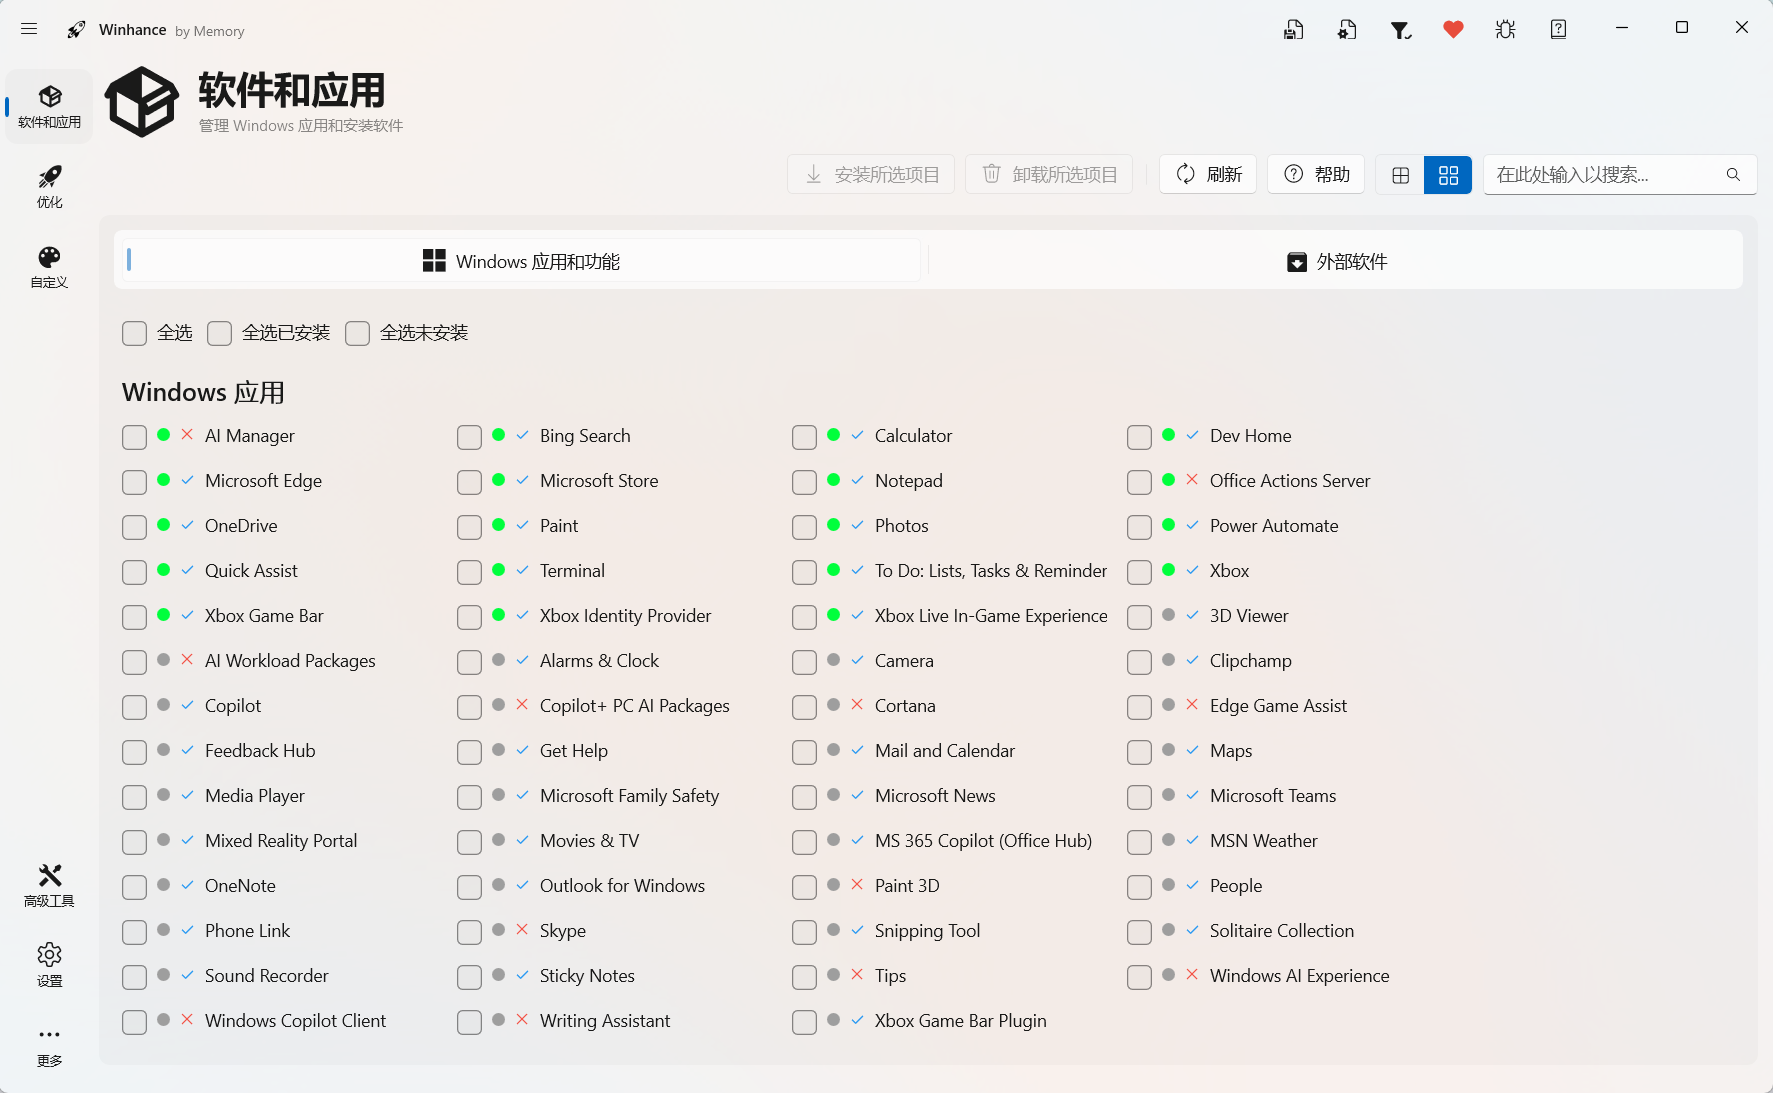Click the Notepad app name
The height and width of the screenshot is (1093, 1773).
click(x=909, y=481)
